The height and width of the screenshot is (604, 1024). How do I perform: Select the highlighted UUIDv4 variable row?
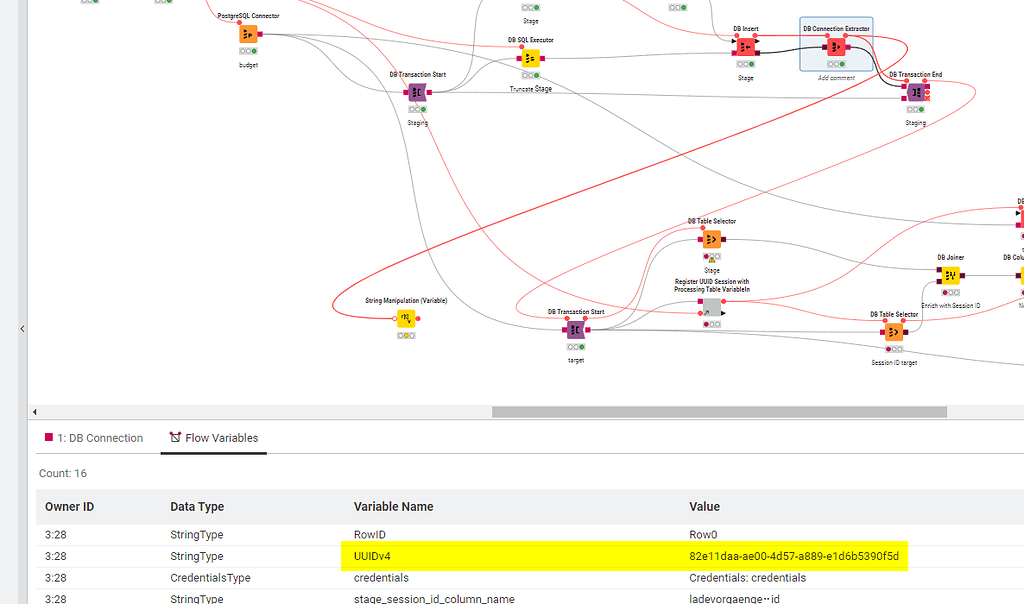[x=500, y=556]
